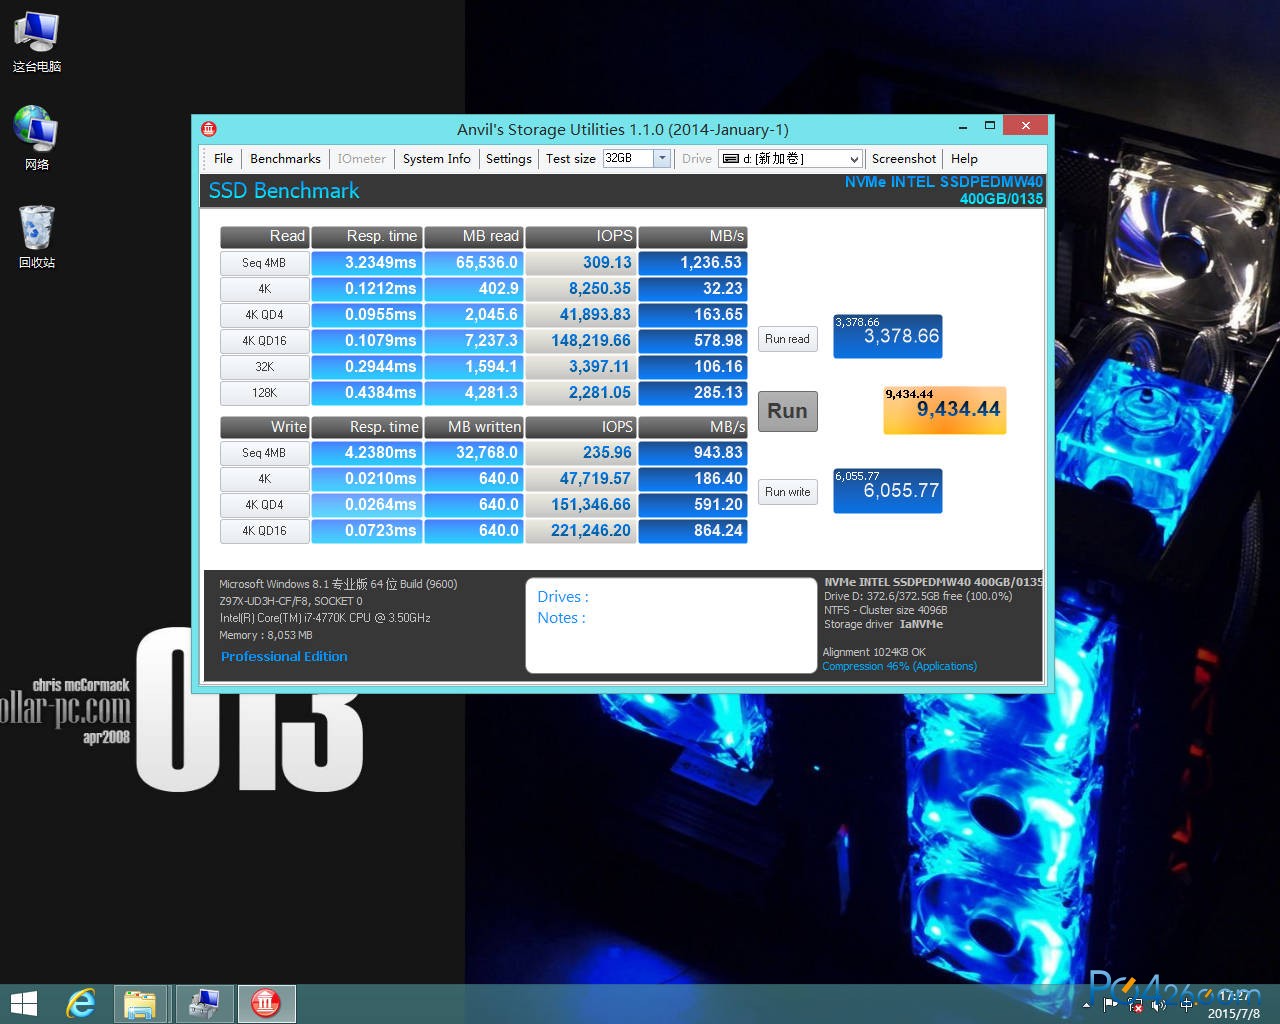This screenshot has width=1280, height=1024.
Task: Click the 943.83 MB/s write value
Action: 693,453
